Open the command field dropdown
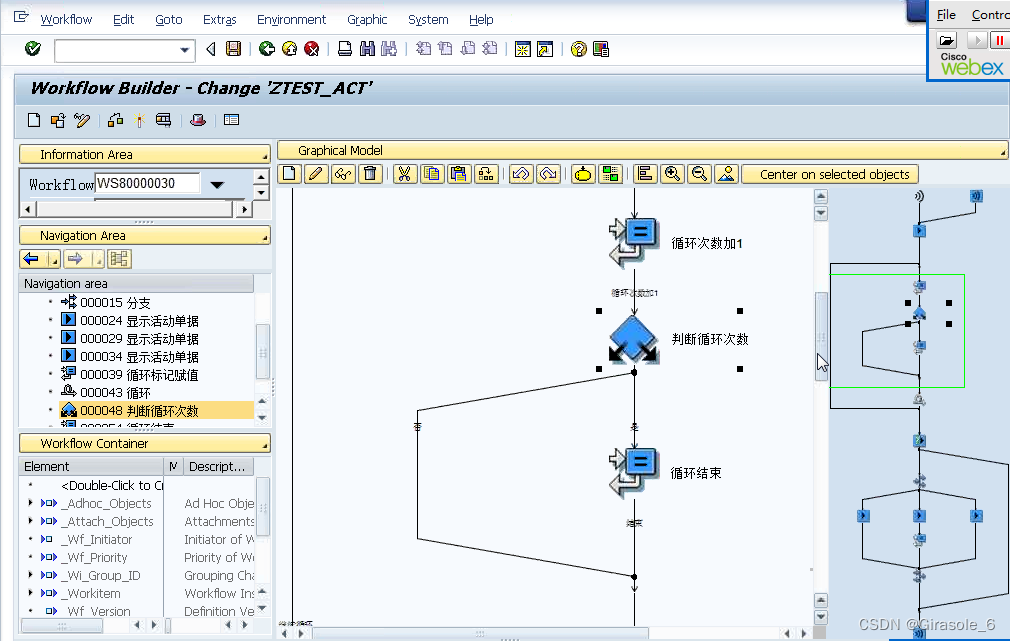1010x641 pixels. pos(185,50)
